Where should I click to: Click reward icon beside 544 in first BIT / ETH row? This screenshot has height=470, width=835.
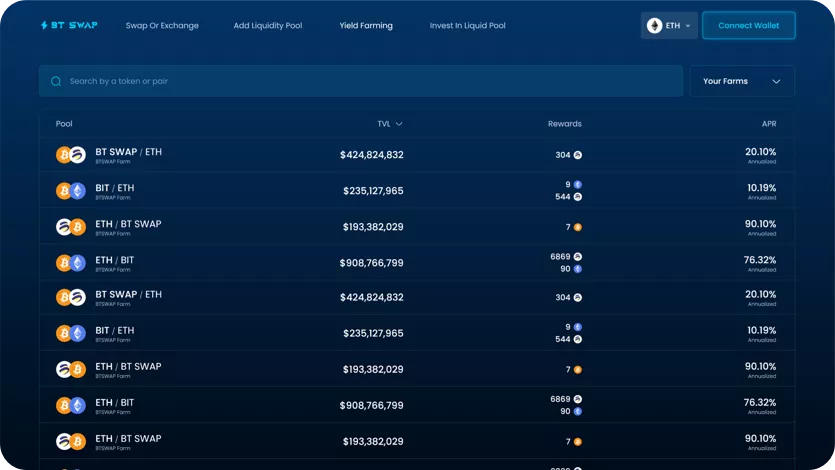(x=578, y=197)
